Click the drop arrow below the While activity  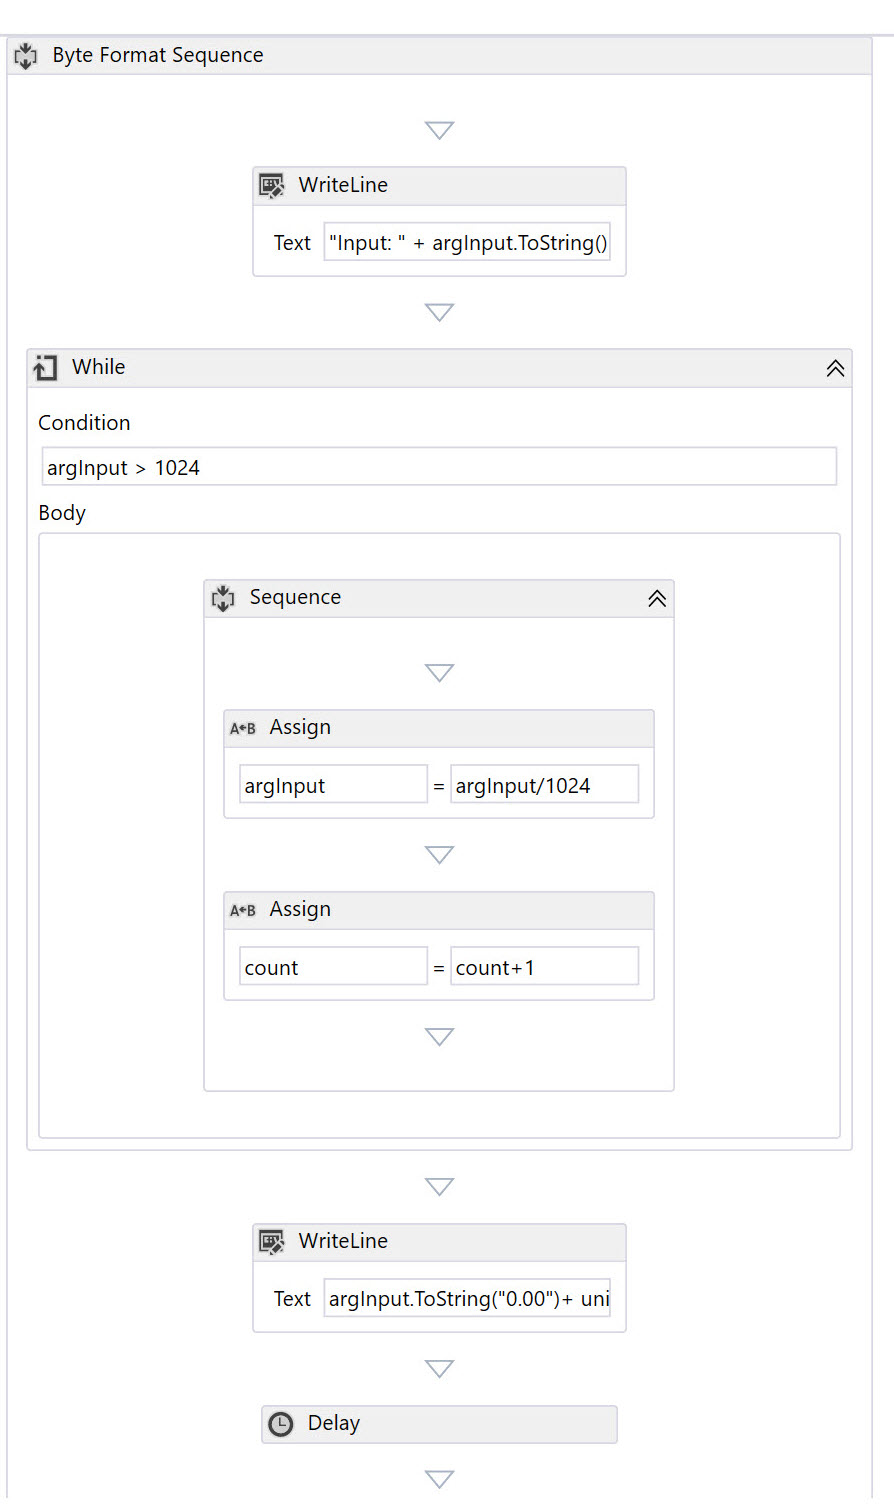point(440,1186)
